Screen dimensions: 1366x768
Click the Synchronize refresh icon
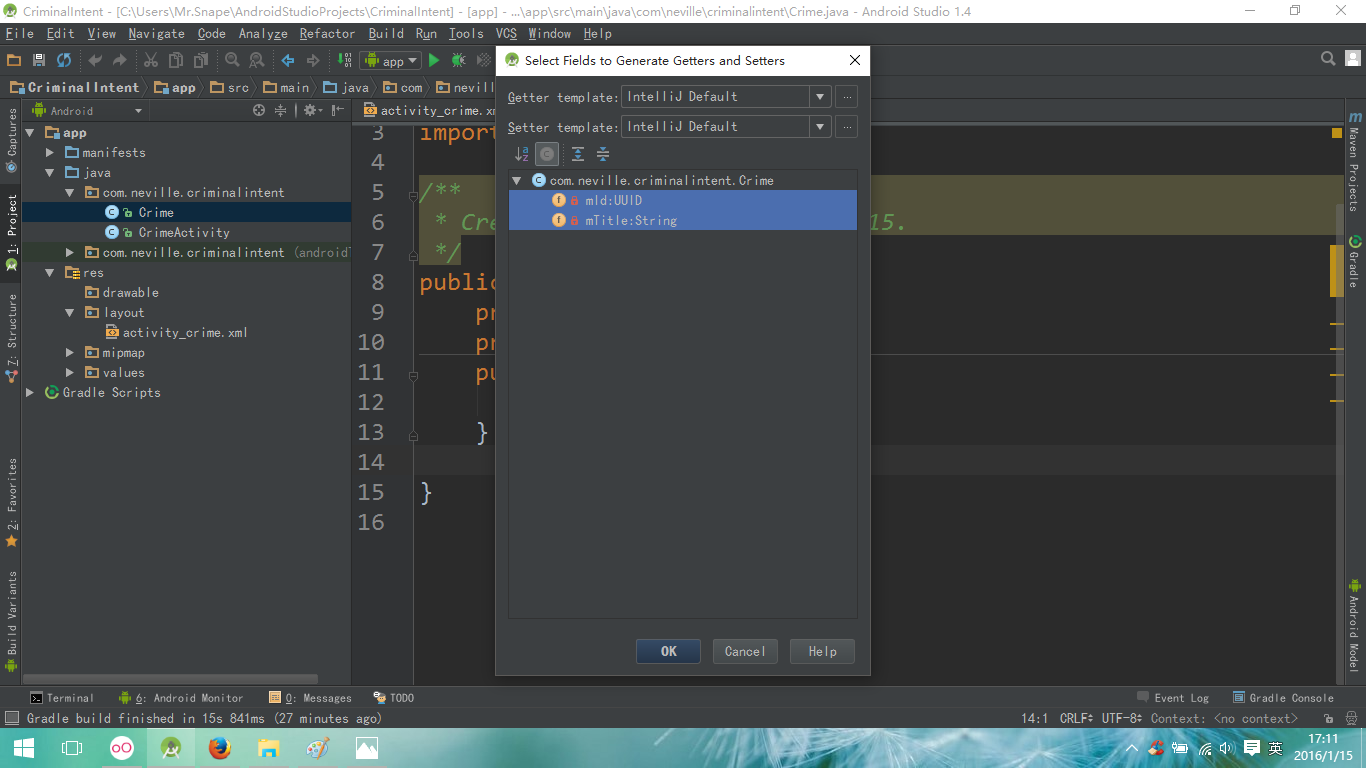[x=64, y=61]
